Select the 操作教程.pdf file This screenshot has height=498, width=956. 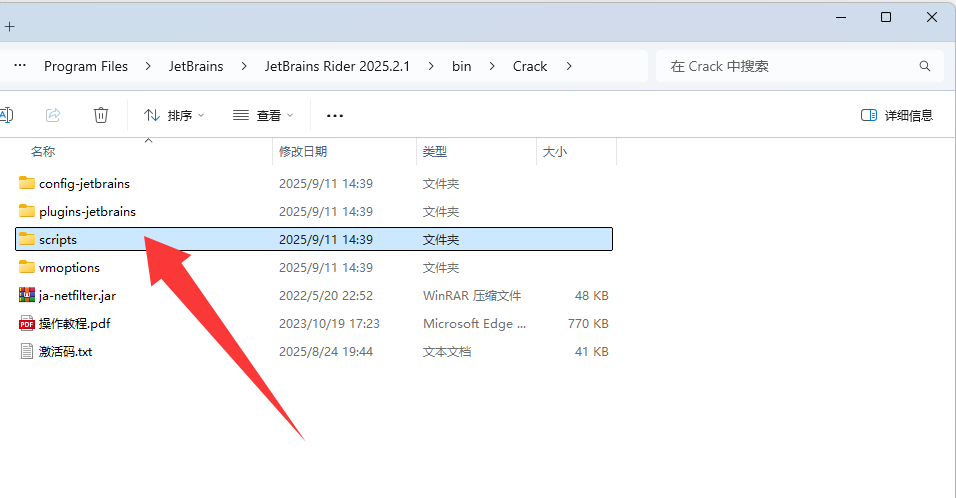[x=314, y=324]
